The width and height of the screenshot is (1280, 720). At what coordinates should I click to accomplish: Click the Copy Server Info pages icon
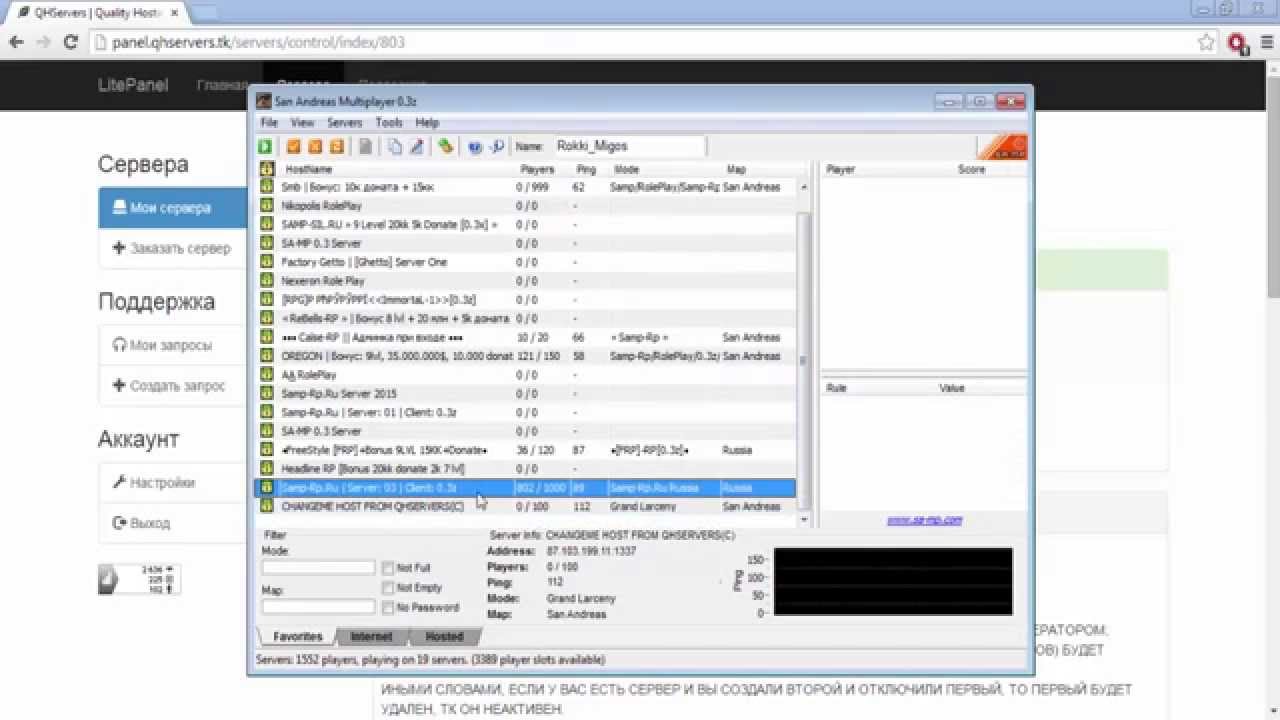tap(395, 147)
